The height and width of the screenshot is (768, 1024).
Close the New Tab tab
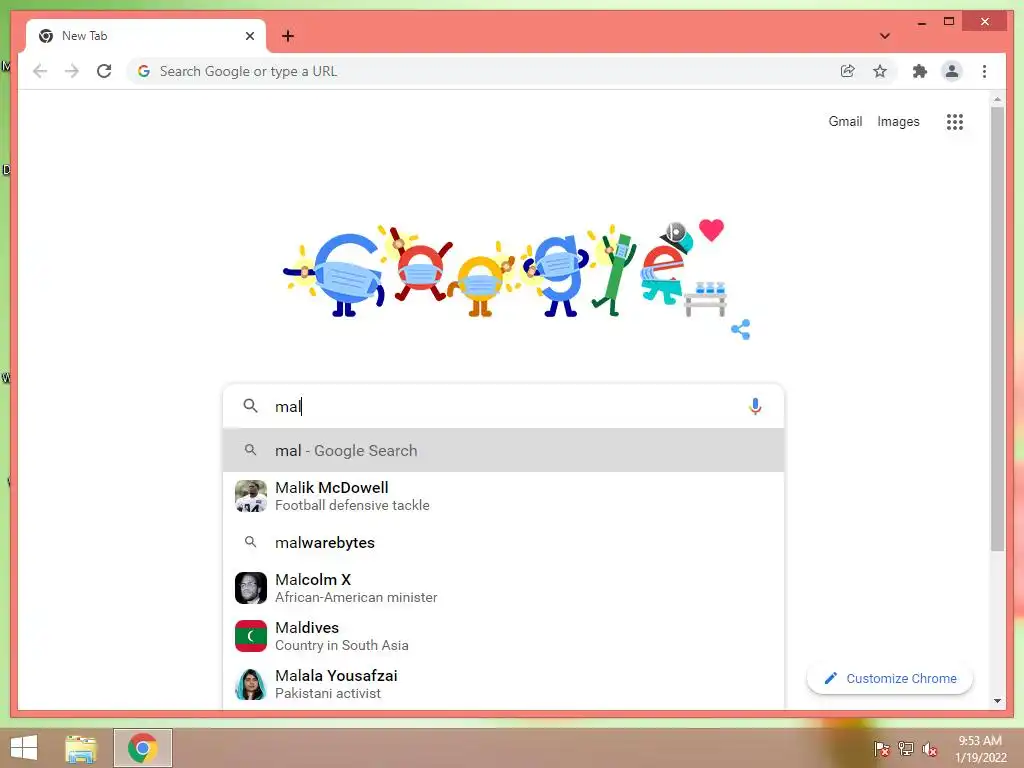pyautogui.click(x=249, y=36)
